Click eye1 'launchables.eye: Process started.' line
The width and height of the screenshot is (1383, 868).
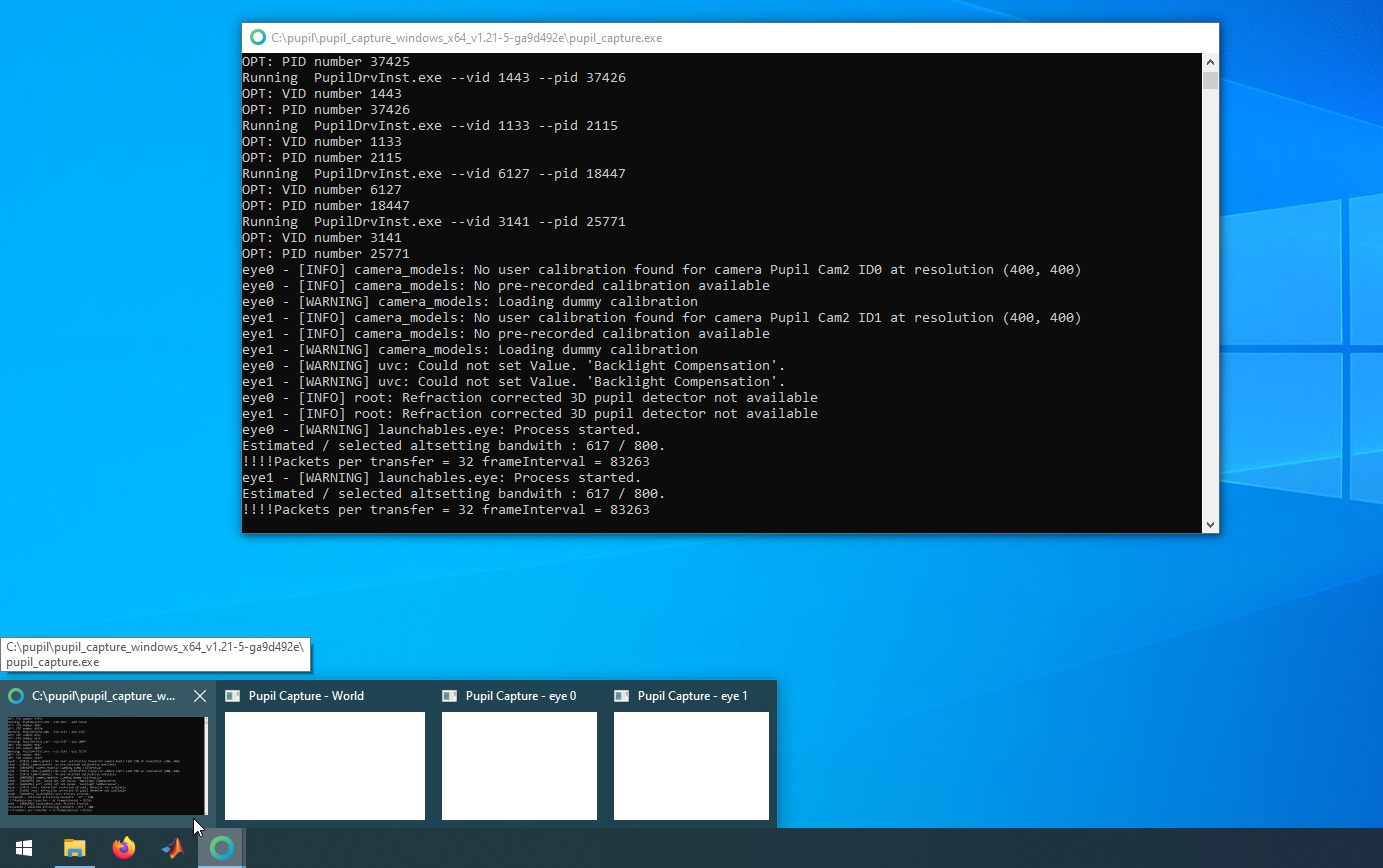(442, 477)
